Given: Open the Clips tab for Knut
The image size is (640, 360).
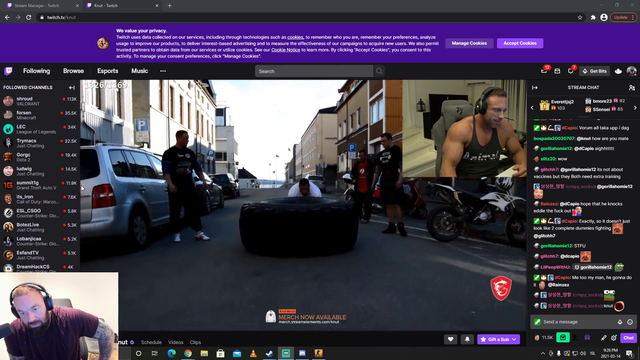Looking at the screenshot, I should pyautogui.click(x=196, y=342).
